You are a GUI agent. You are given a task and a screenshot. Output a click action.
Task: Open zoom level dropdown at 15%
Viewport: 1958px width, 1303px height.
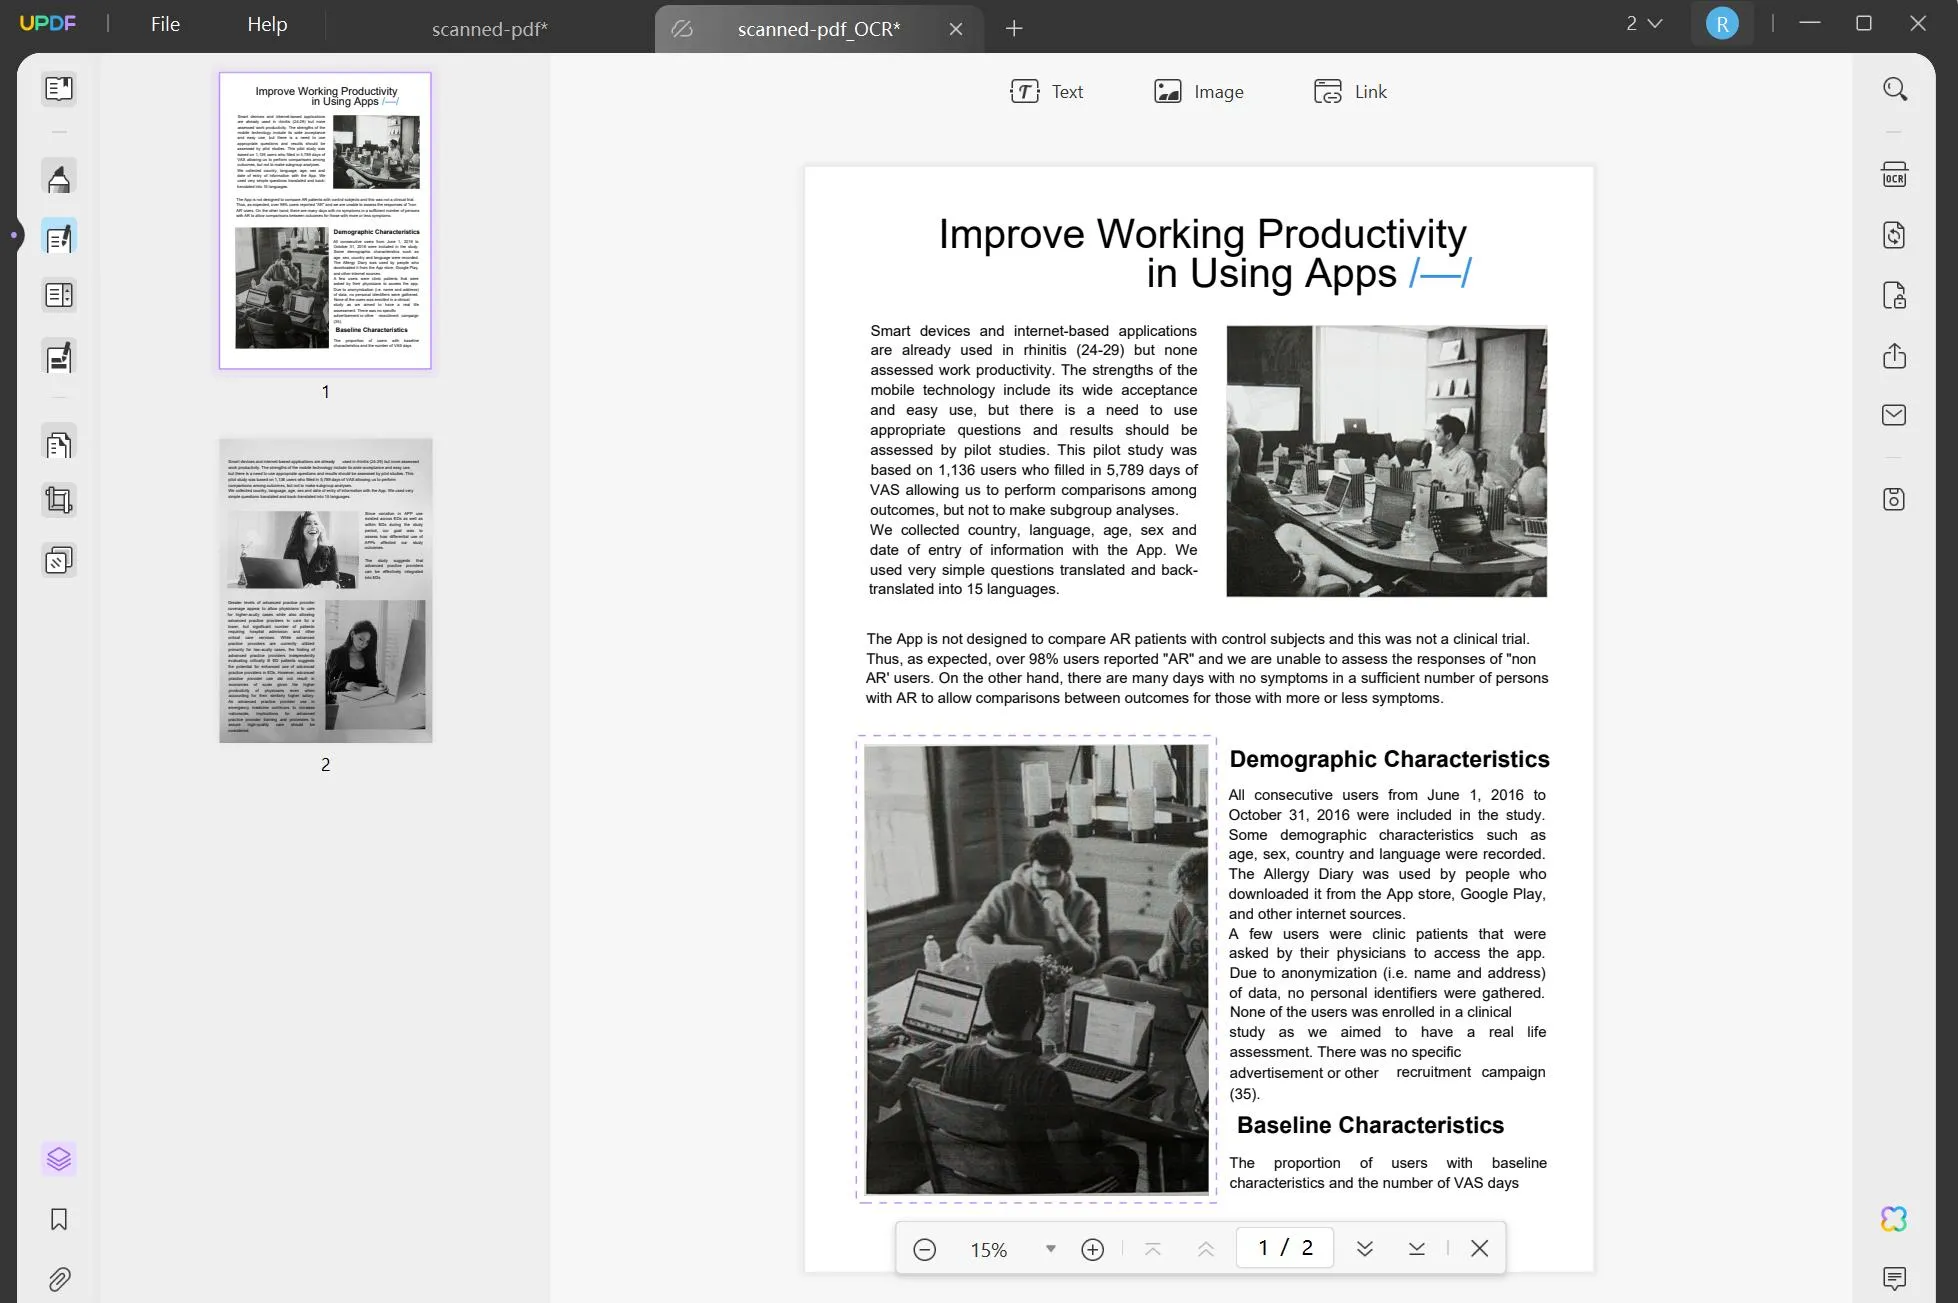pos(1048,1248)
